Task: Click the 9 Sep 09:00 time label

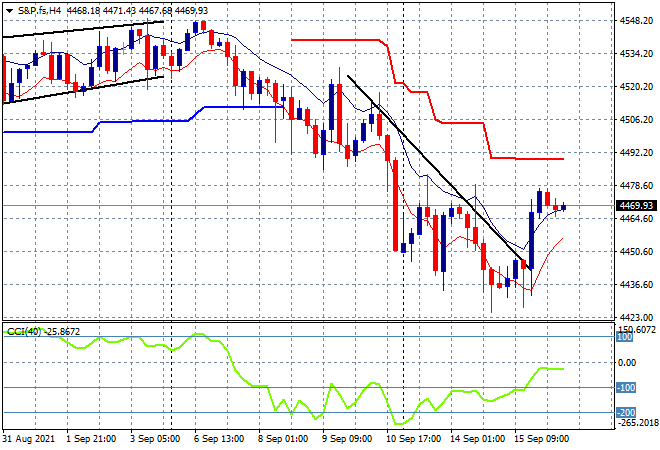Action: pos(347,439)
